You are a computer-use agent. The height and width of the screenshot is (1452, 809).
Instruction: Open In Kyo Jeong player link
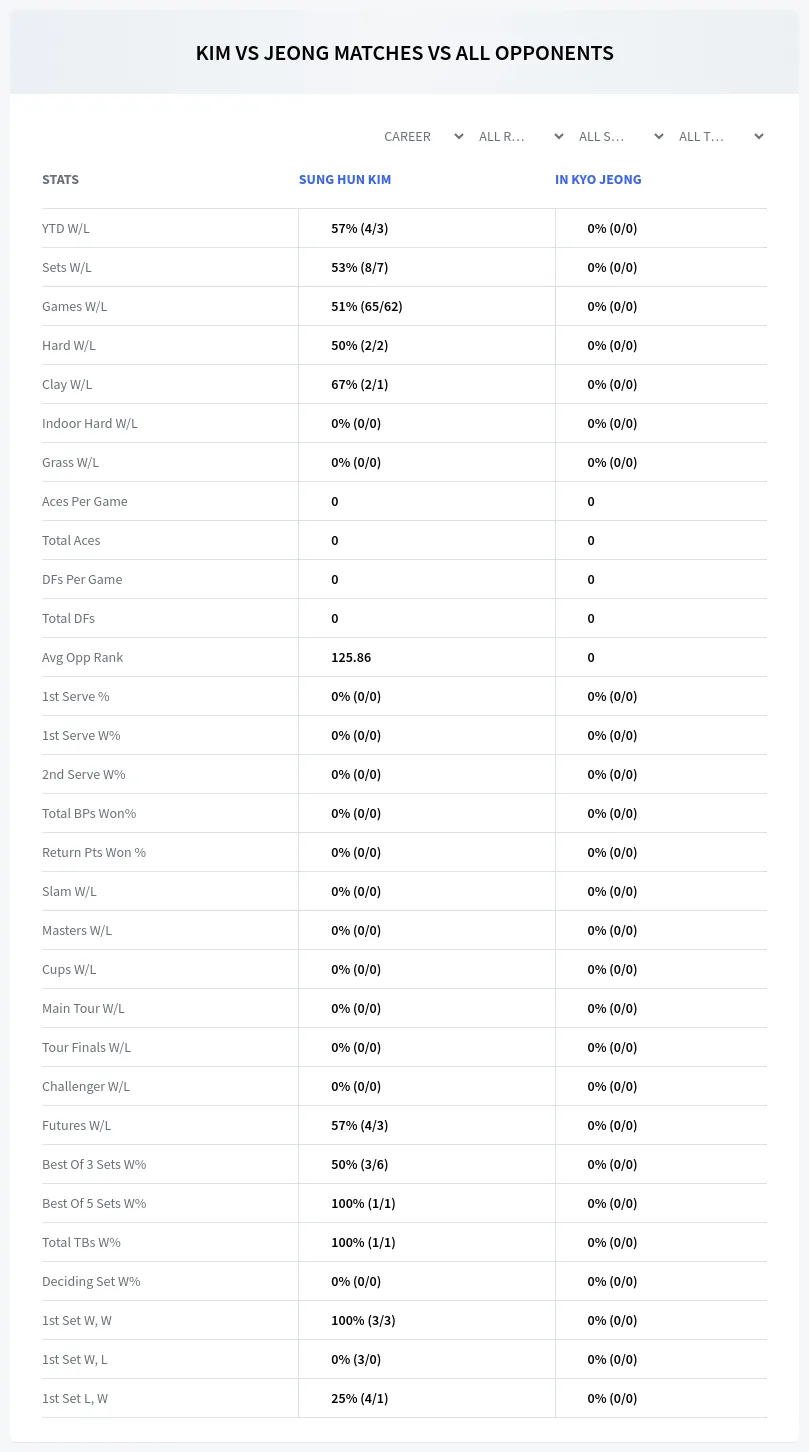coord(598,180)
